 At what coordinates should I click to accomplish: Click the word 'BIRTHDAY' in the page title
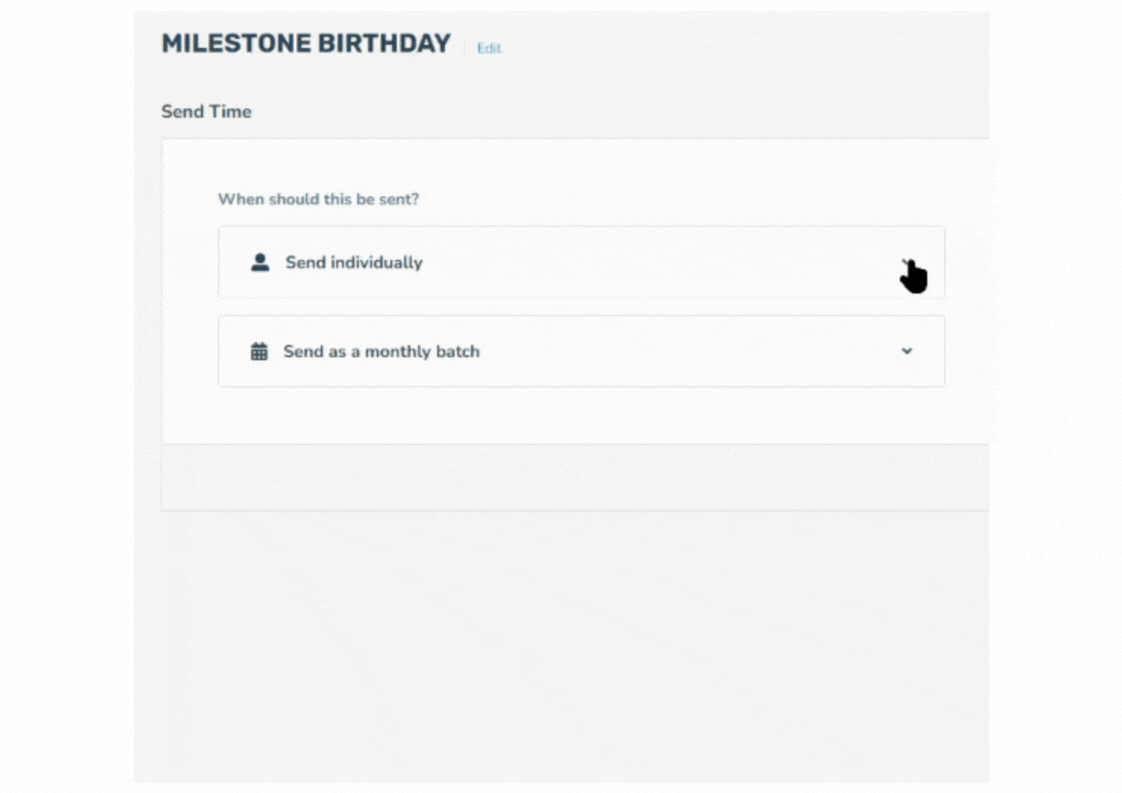(x=384, y=44)
